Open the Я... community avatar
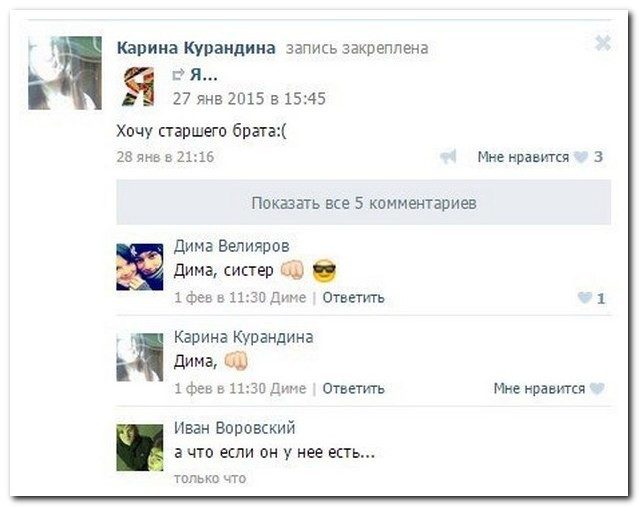The height and width of the screenshot is (507, 639). click(139, 86)
